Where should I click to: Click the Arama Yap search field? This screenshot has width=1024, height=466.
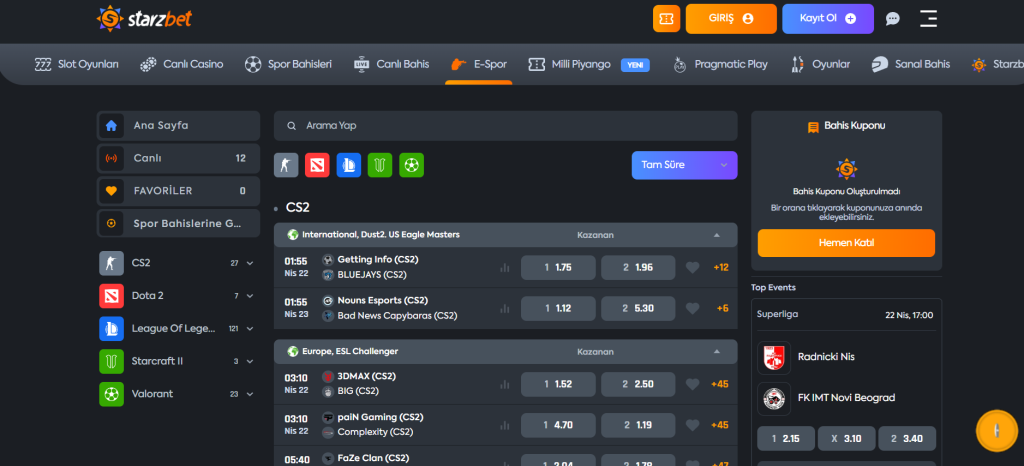[x=505, y=126]
